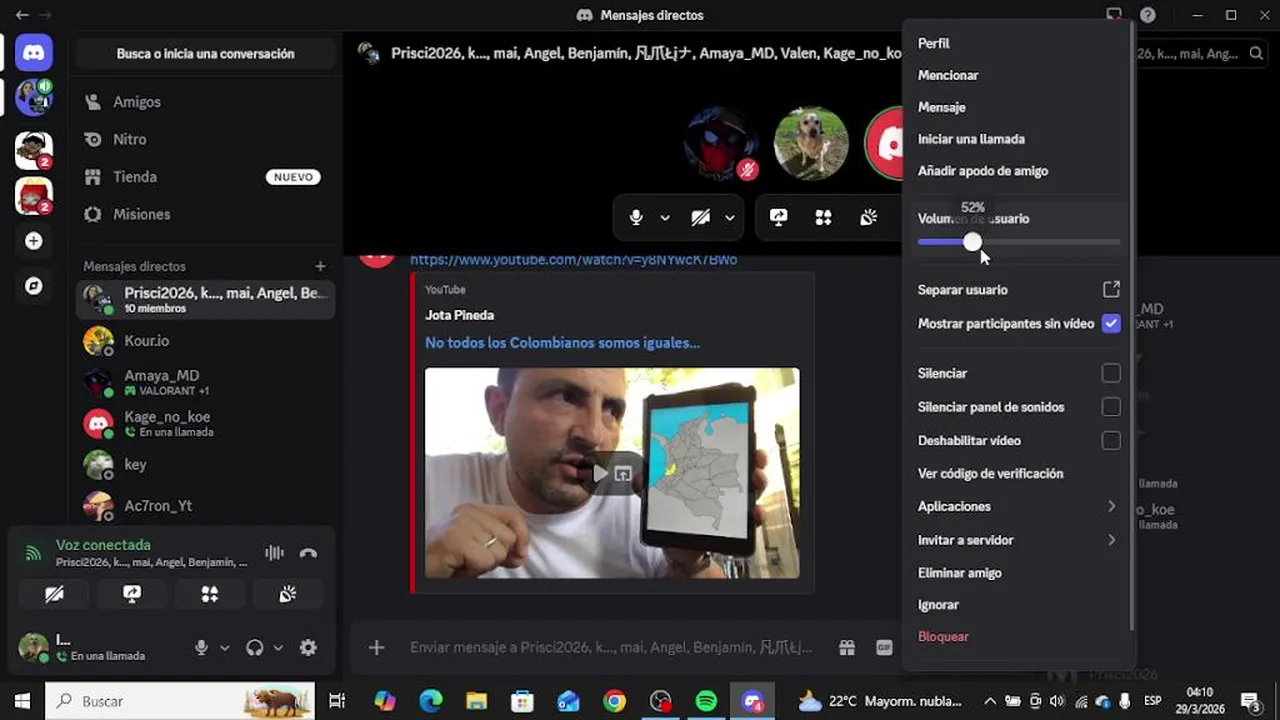
Task: Click the add a server plus icon
Action: click(x=34, y=241)
